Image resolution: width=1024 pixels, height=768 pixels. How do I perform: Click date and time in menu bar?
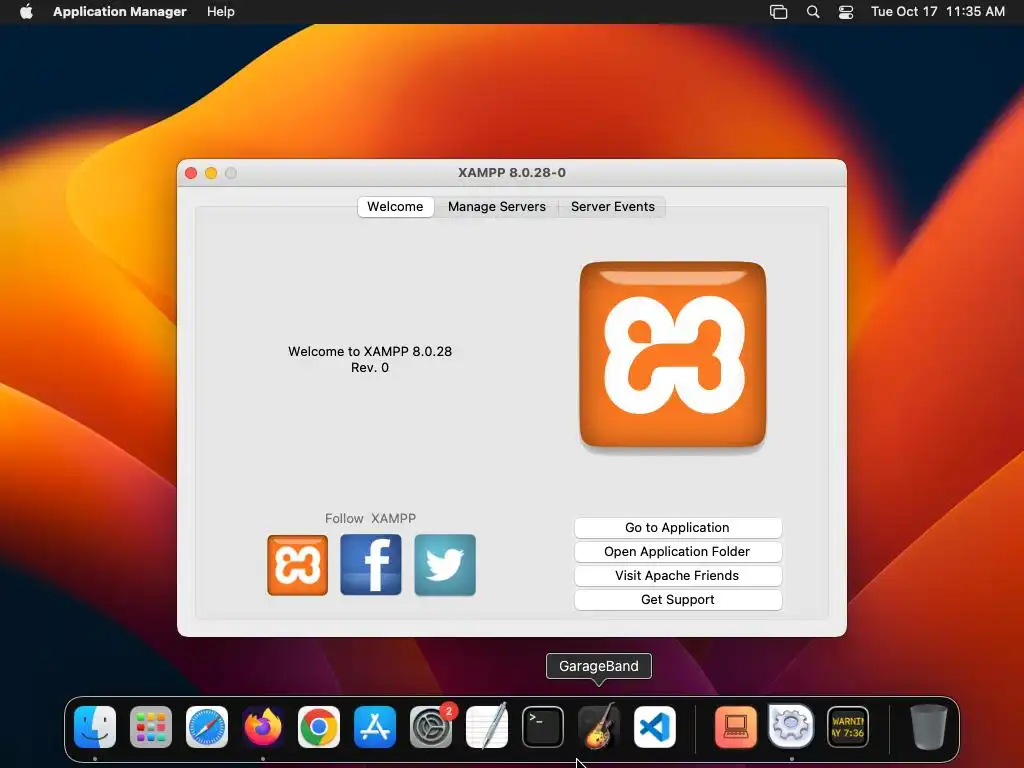(938, 12)
